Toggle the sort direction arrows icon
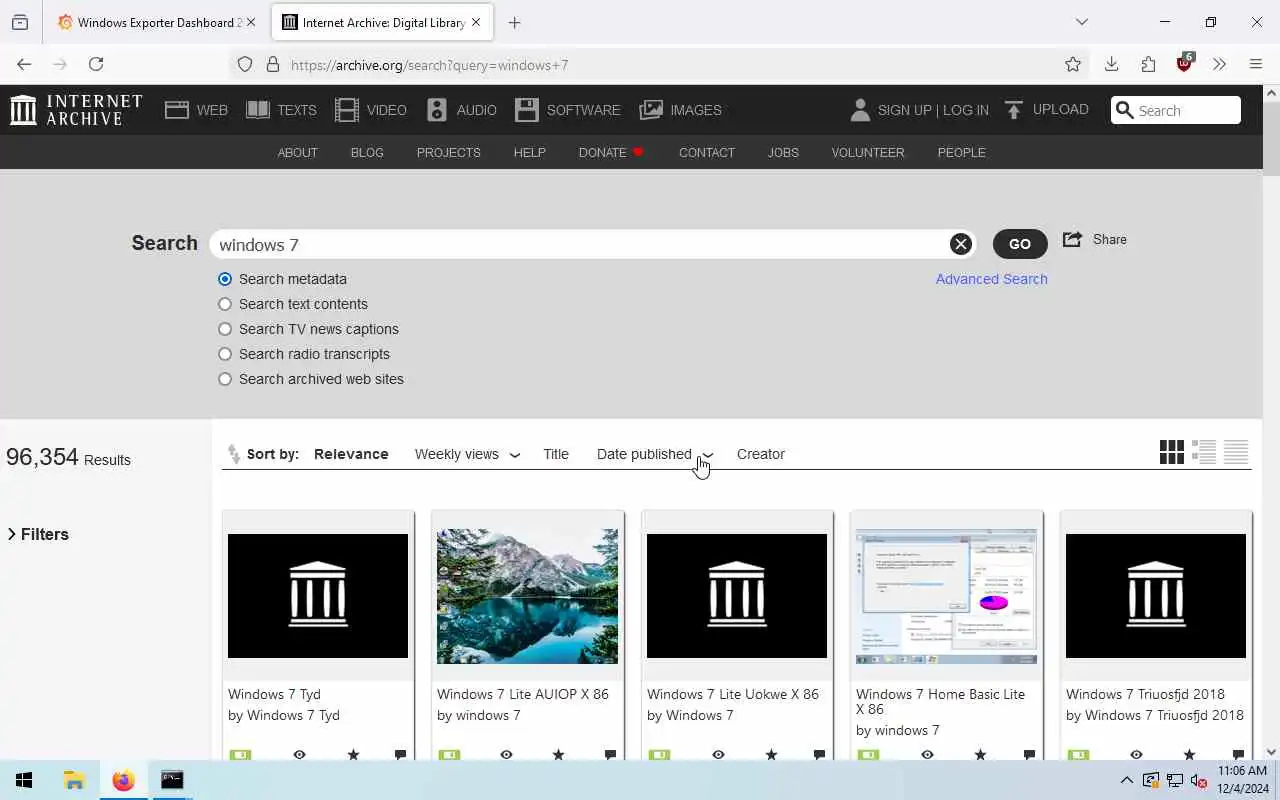1280x800 pixels. 234,454
